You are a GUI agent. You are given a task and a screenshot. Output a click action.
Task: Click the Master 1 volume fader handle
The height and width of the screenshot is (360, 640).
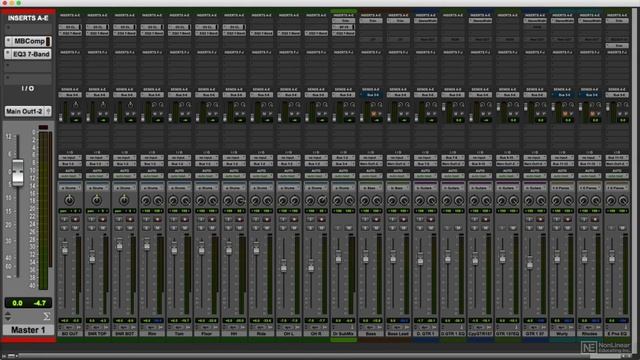(18, 172)
